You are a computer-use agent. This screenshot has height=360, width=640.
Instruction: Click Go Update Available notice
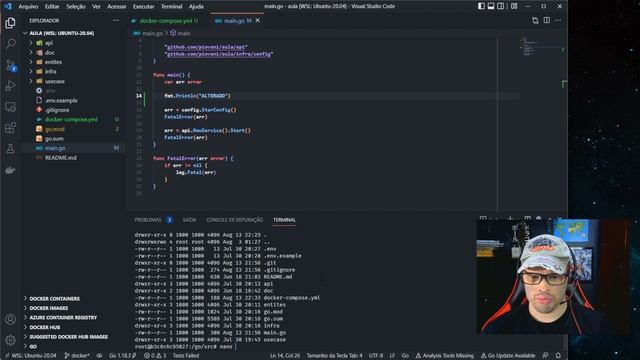[508, 356]
